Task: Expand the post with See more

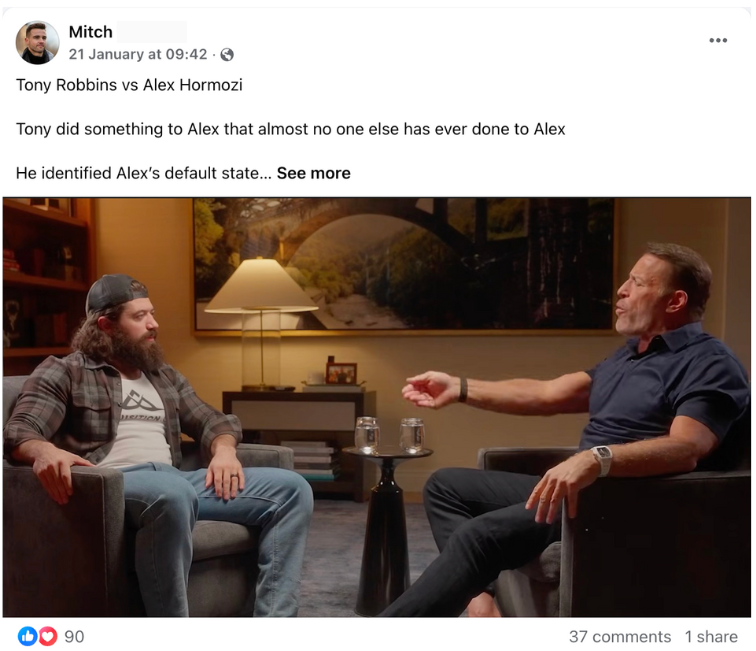Action: (313, 173)
